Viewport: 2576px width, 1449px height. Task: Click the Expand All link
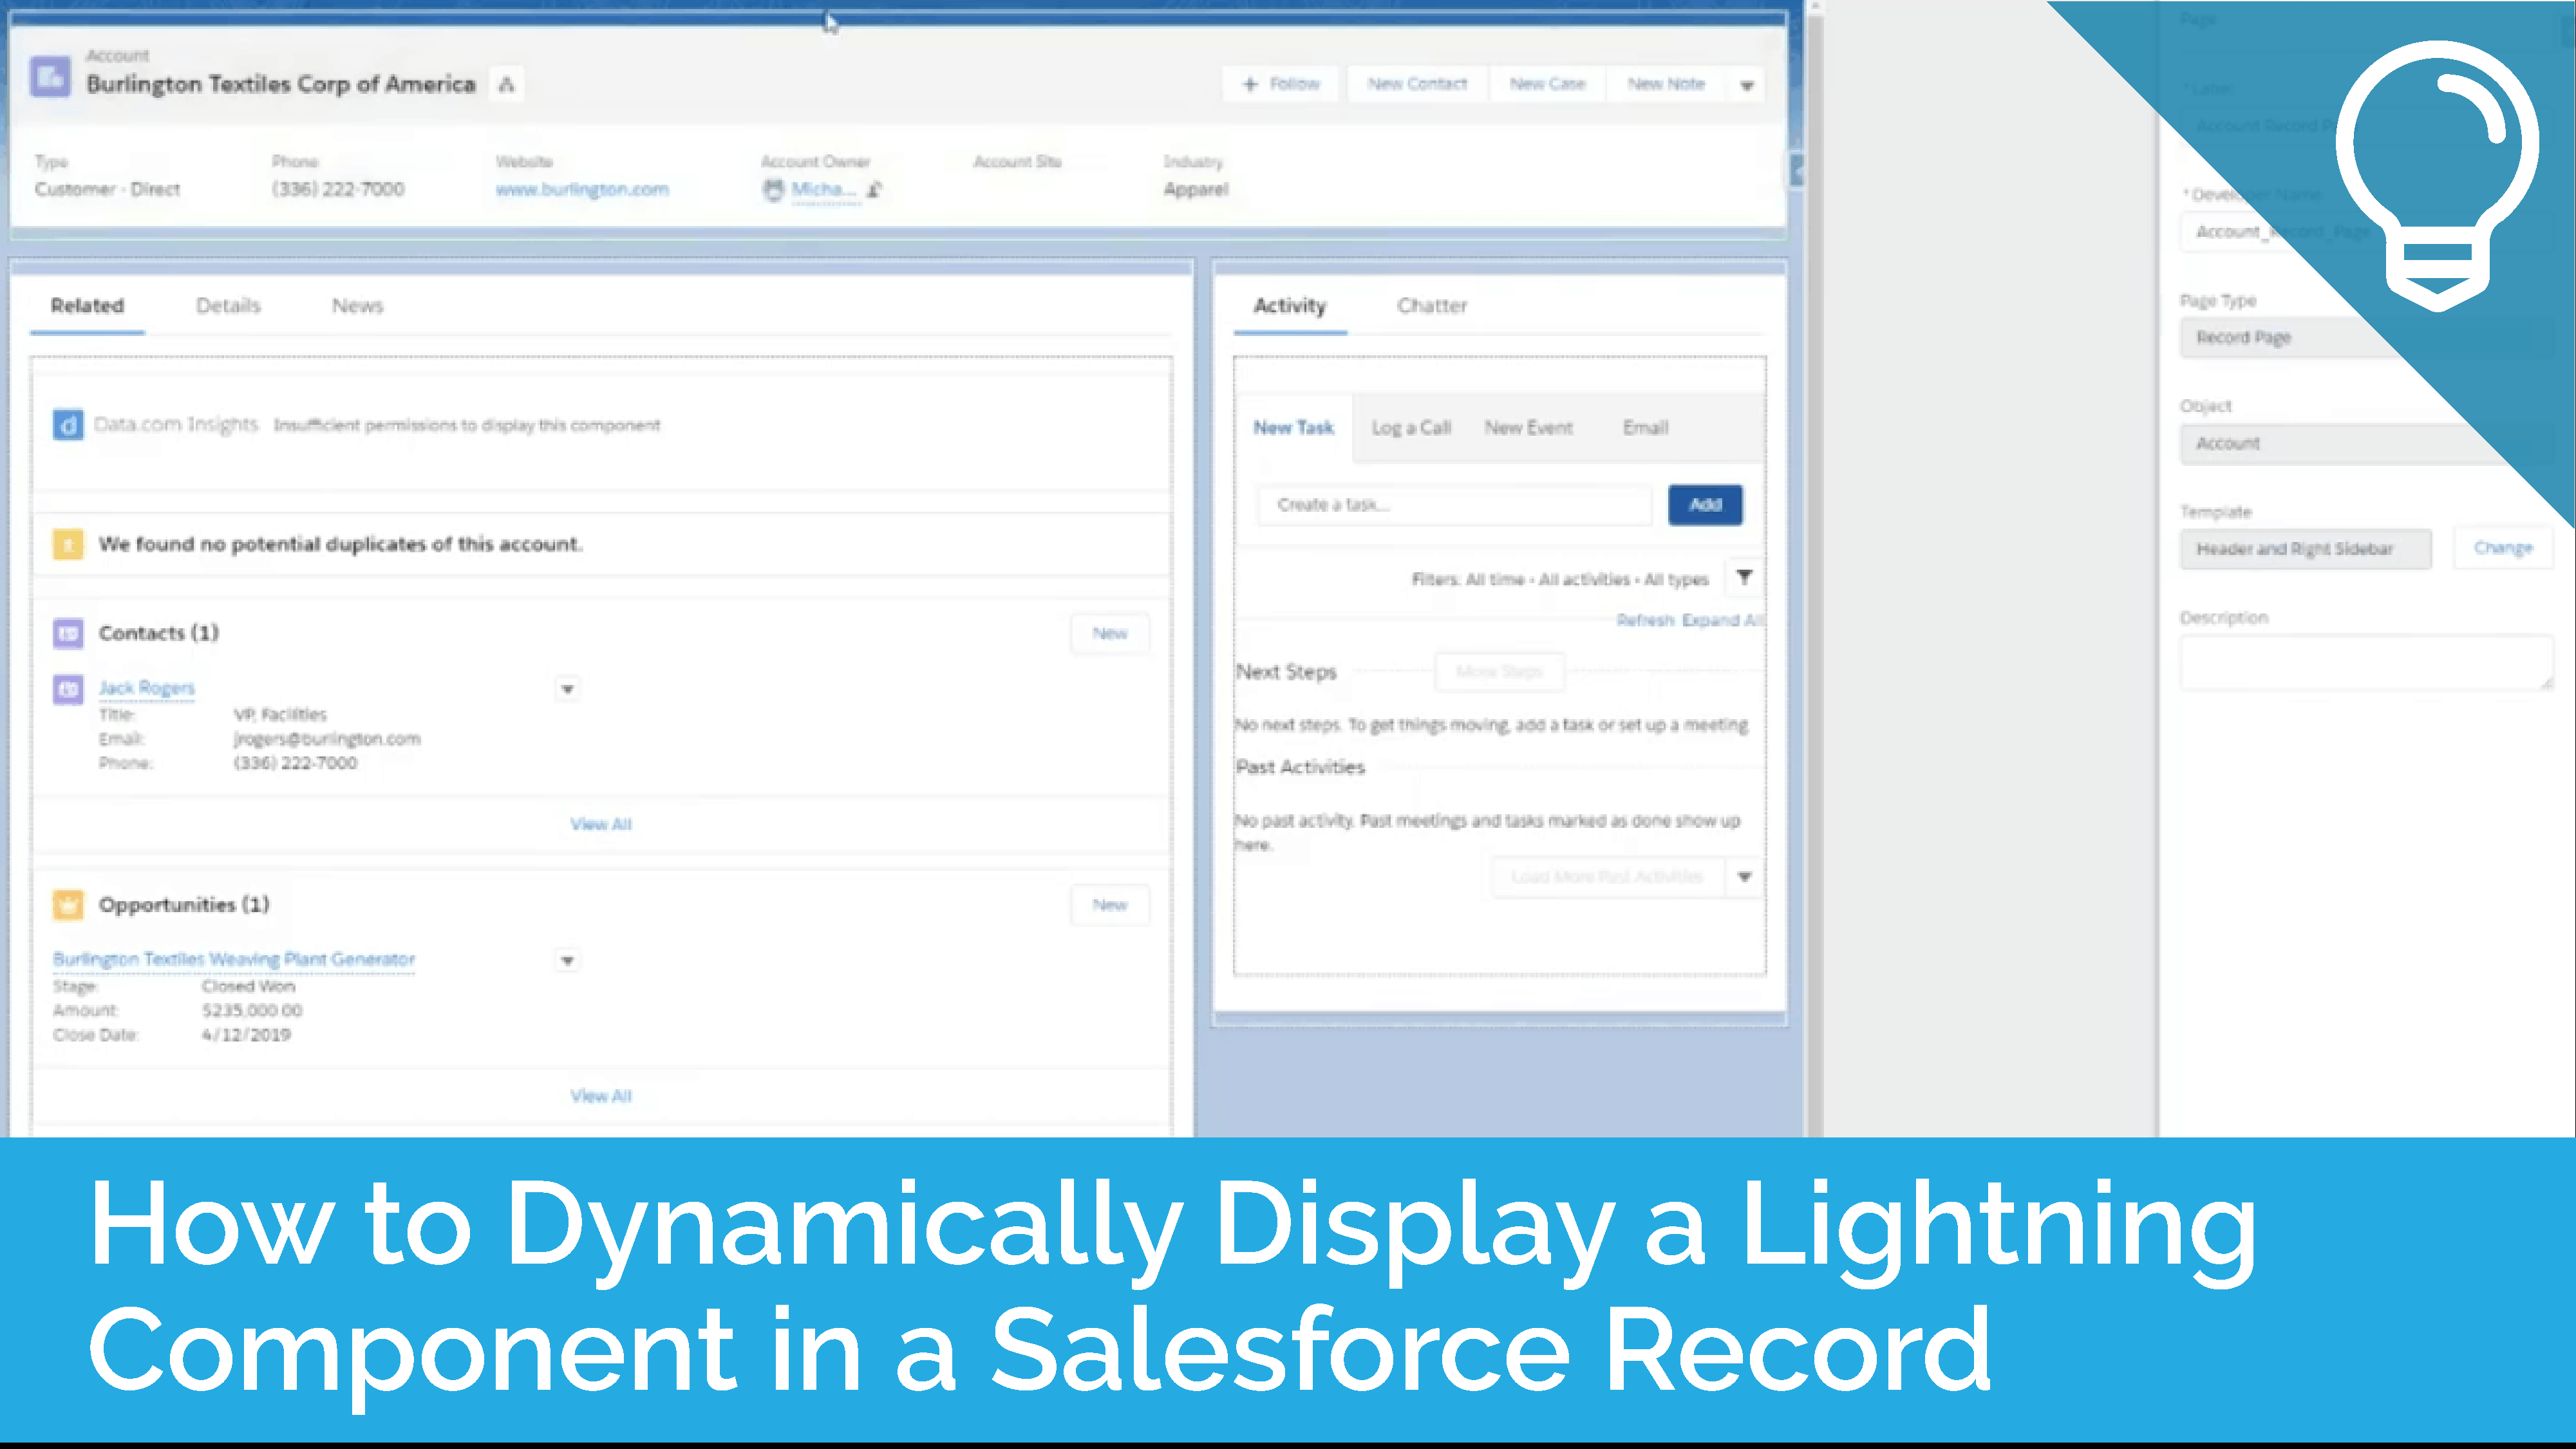(1722, 620)
